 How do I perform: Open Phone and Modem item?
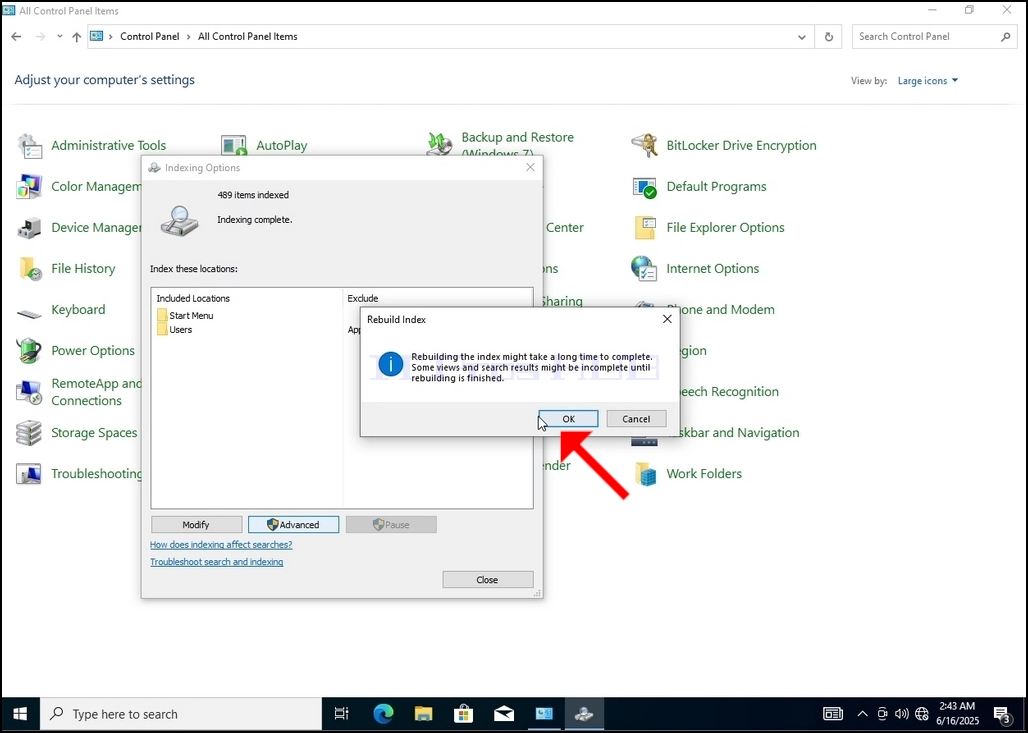click(720, 309)
